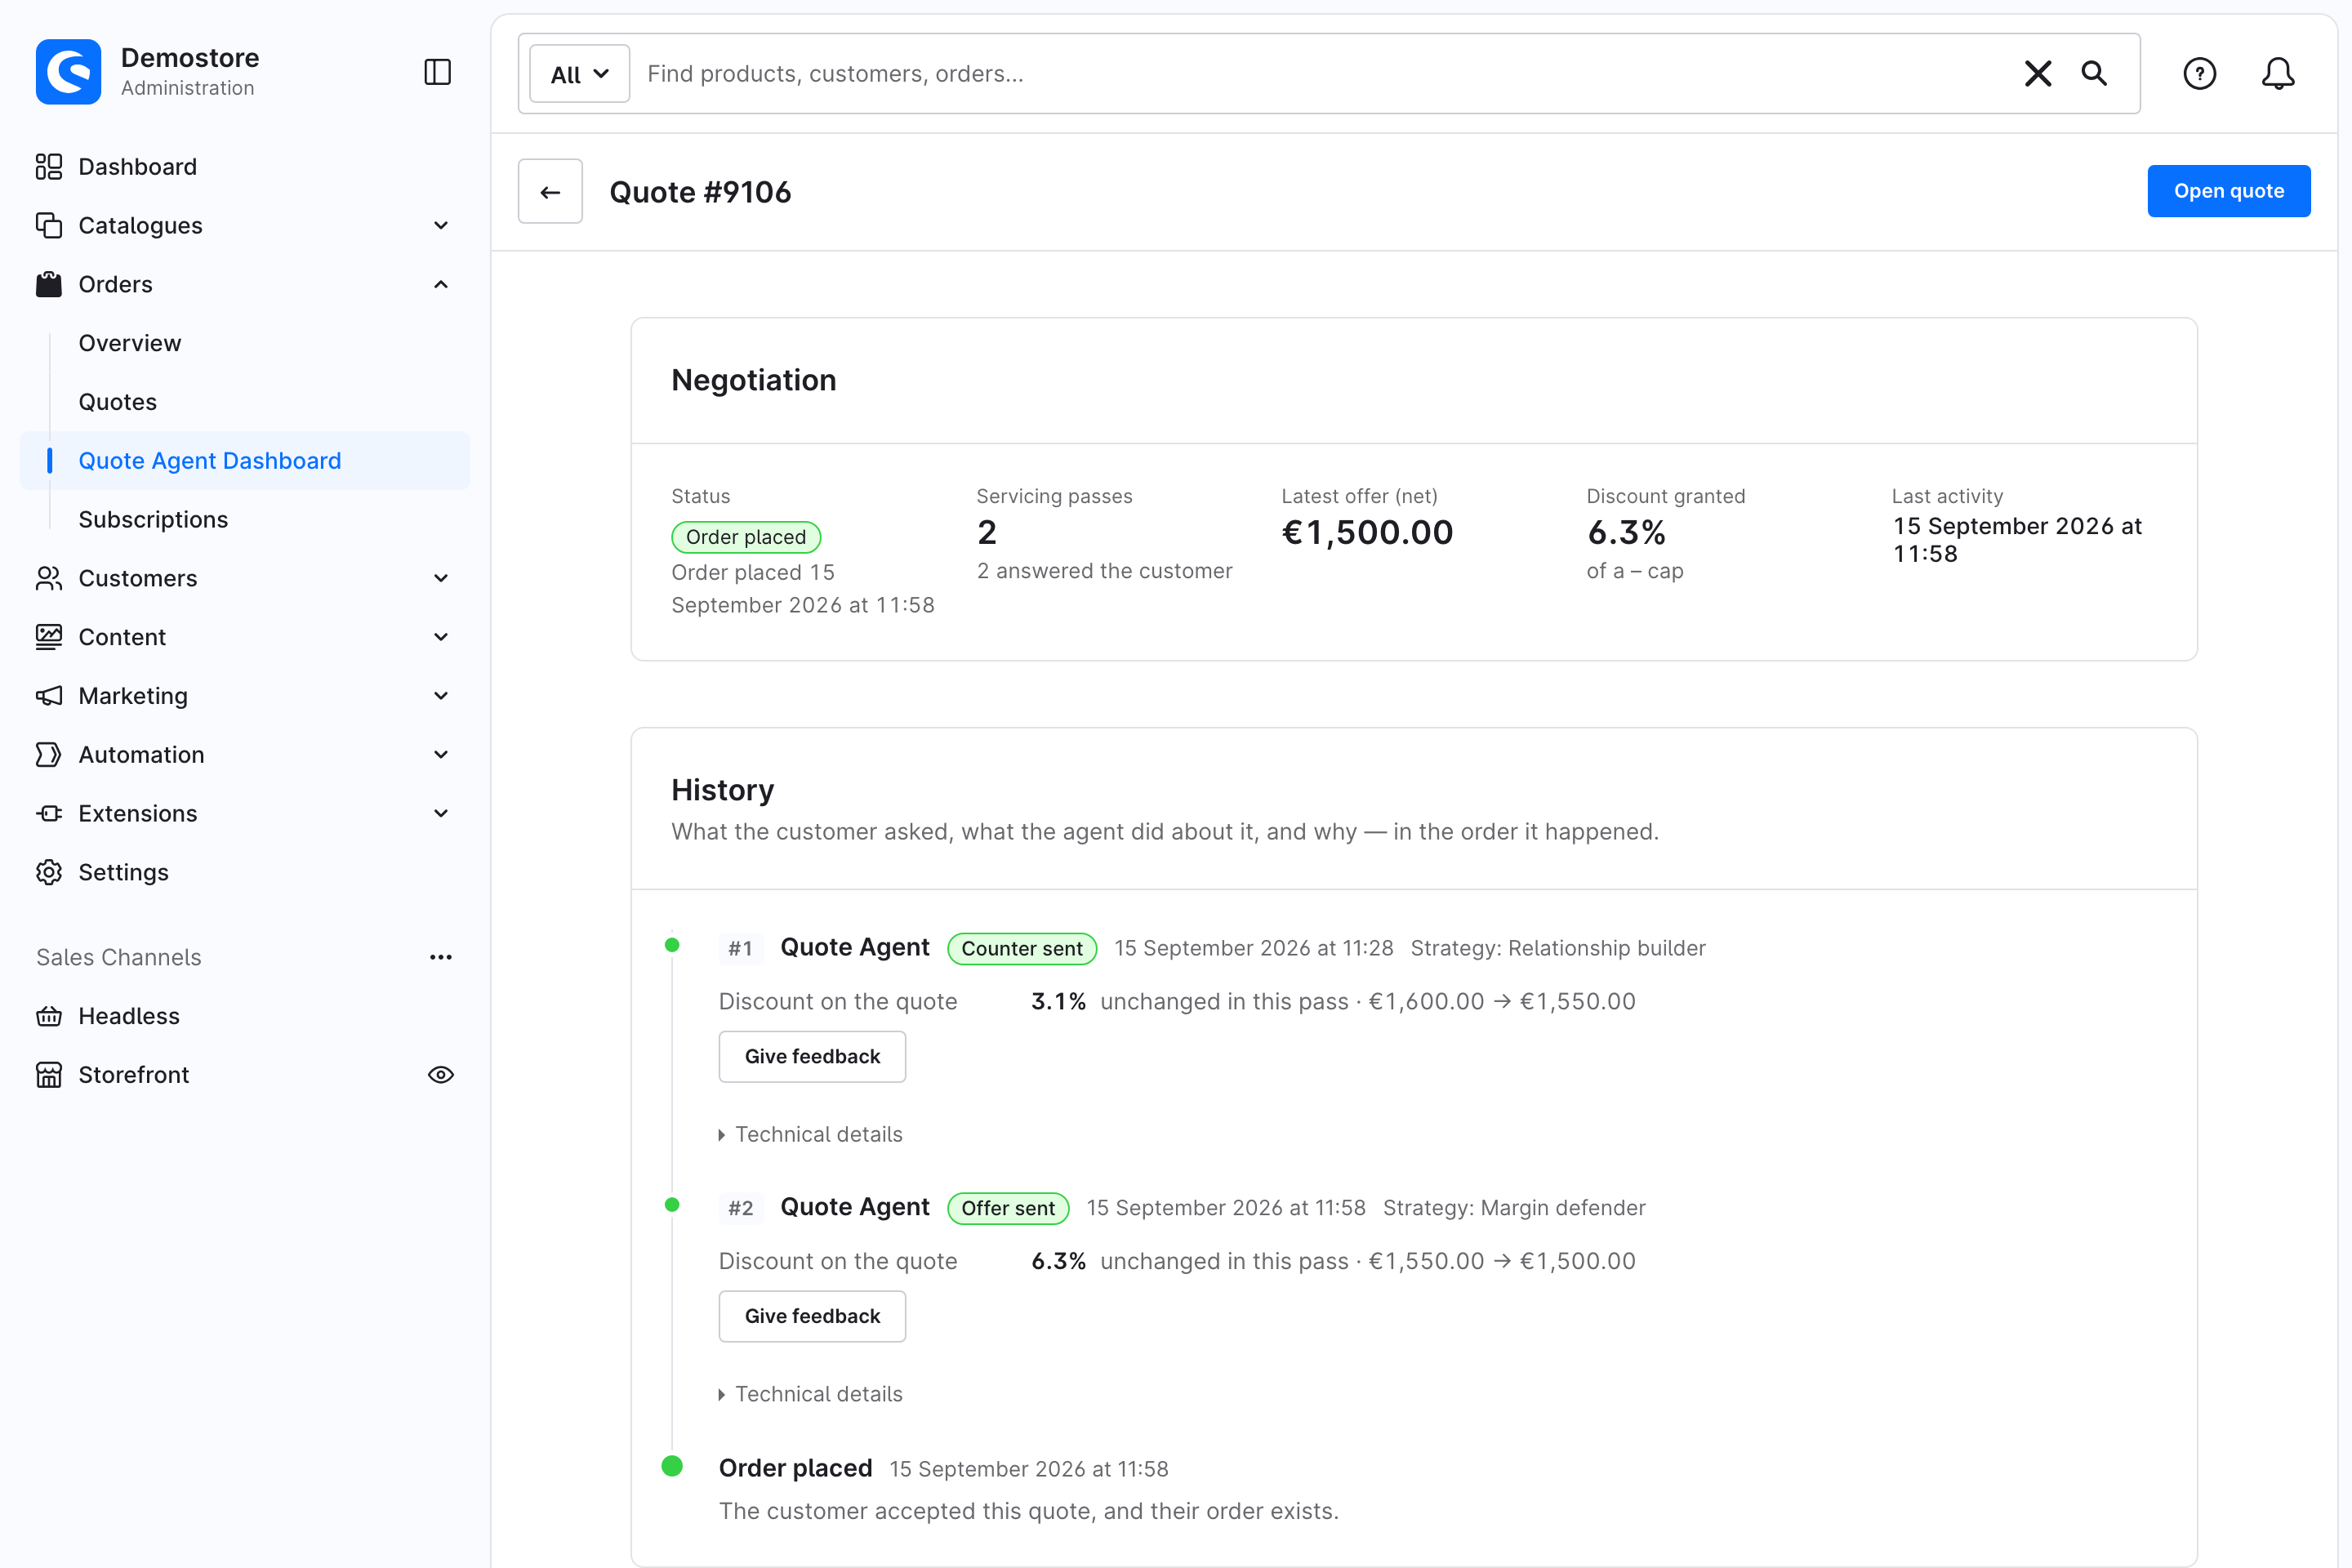This screenshot has height=1568, width=2352.
Task: Click the Order placed status badge
Action: click(x=746, y=537)
